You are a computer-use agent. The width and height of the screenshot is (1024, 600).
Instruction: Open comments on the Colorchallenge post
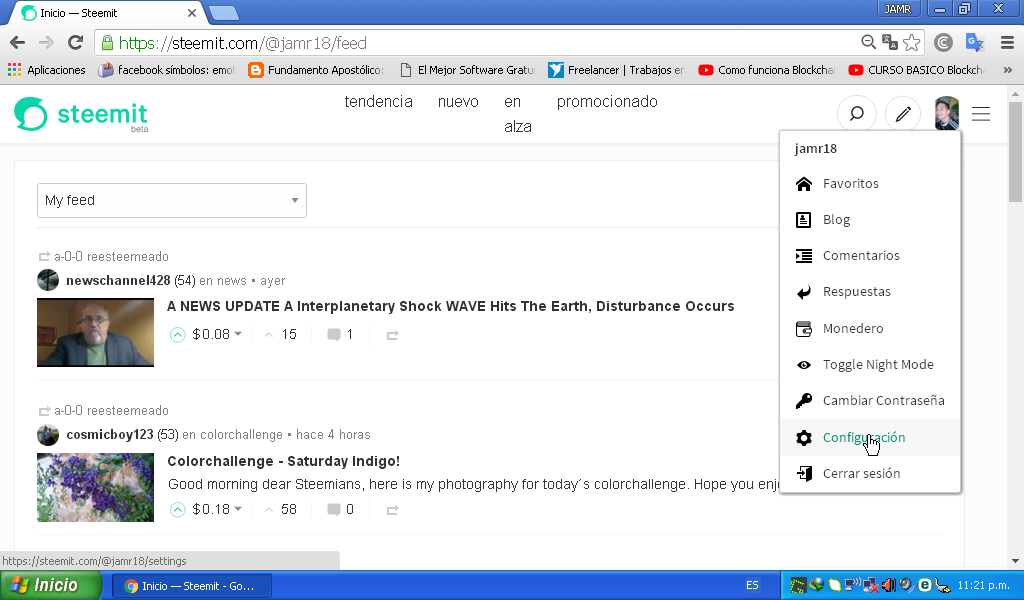pyautogui.click(x=340, y=510)
